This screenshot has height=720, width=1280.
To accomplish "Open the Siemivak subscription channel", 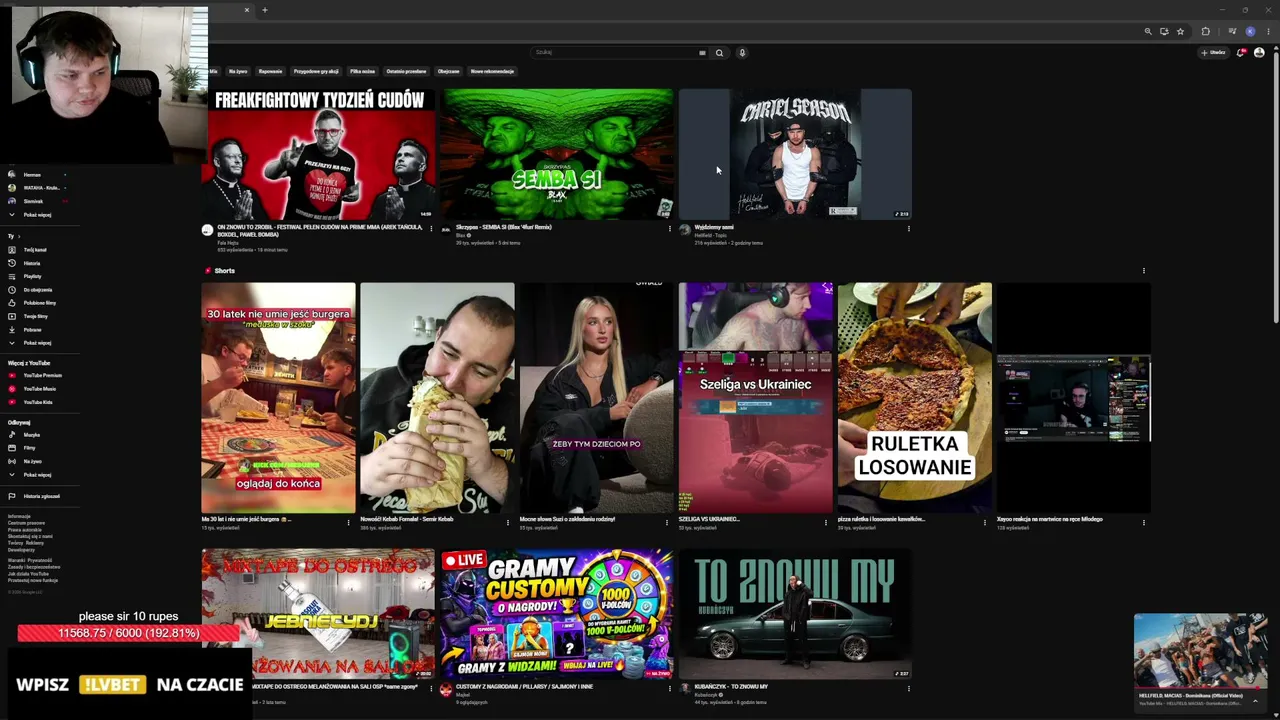I will point(33,201).
